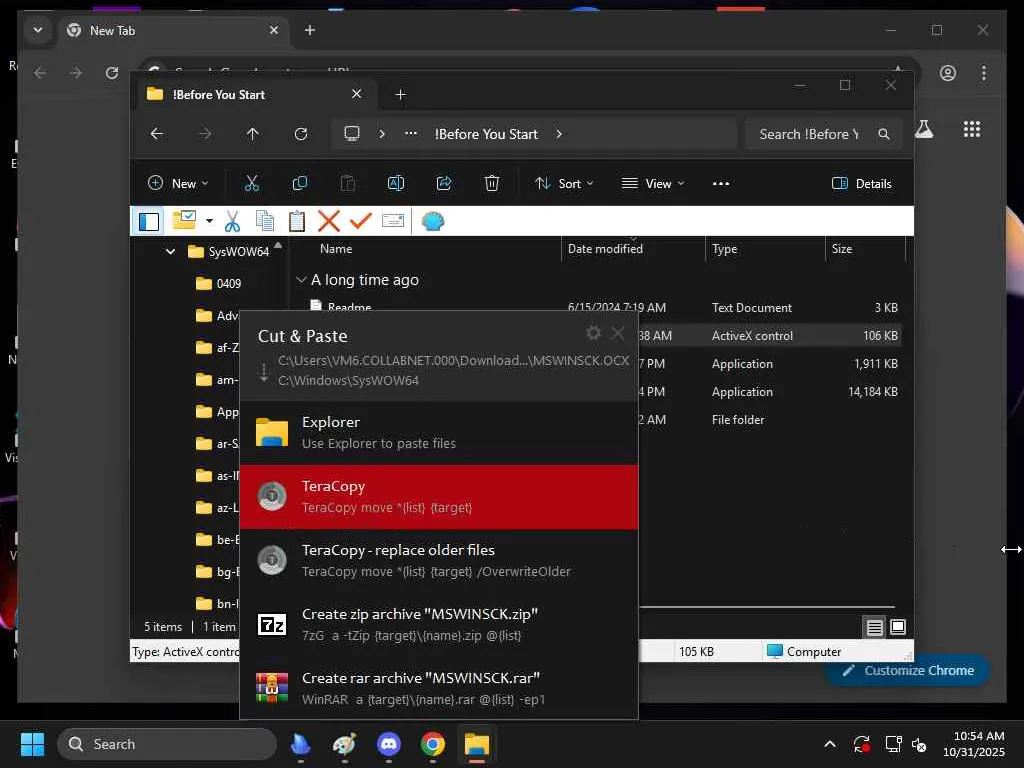Open the Cut & Paste settings gear
Image resolution: width=1024 pixels, height=768 pixels.
pos(593,333)
